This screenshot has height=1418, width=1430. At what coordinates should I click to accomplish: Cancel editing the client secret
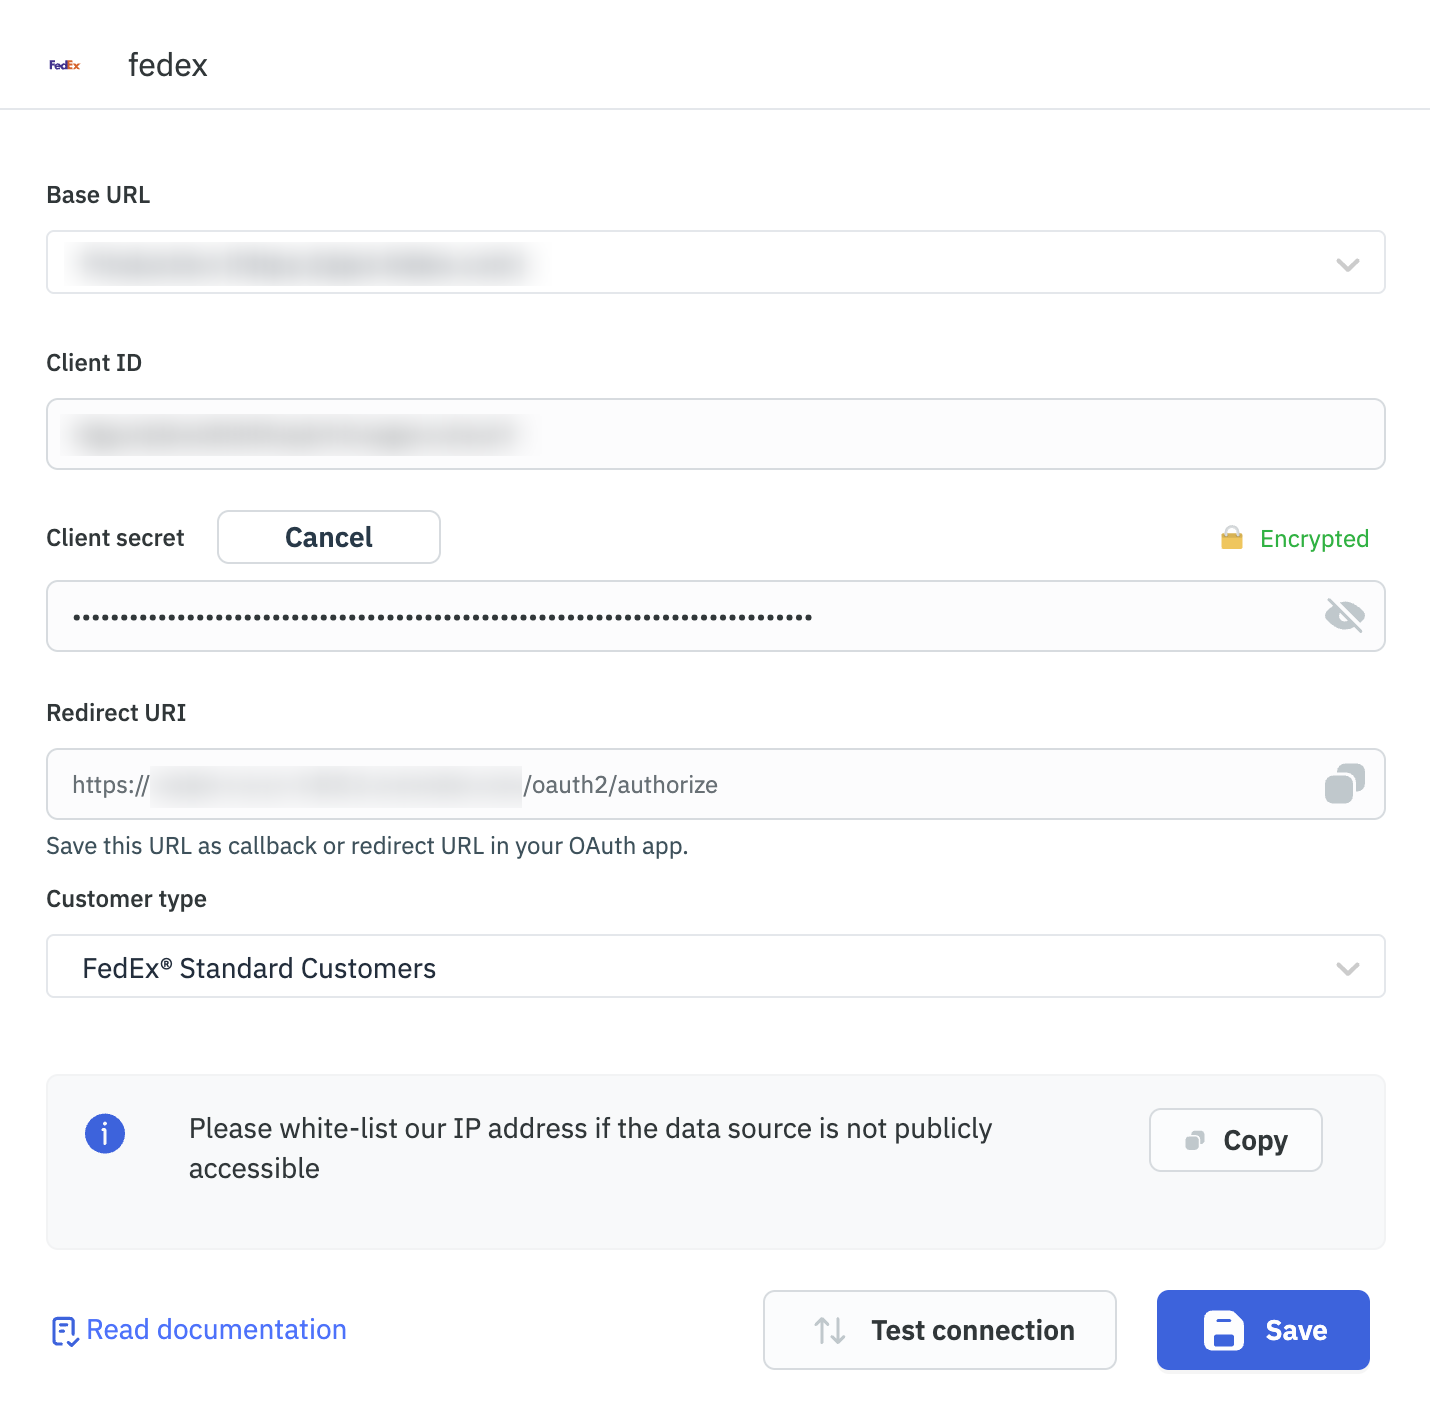(328, 537)
